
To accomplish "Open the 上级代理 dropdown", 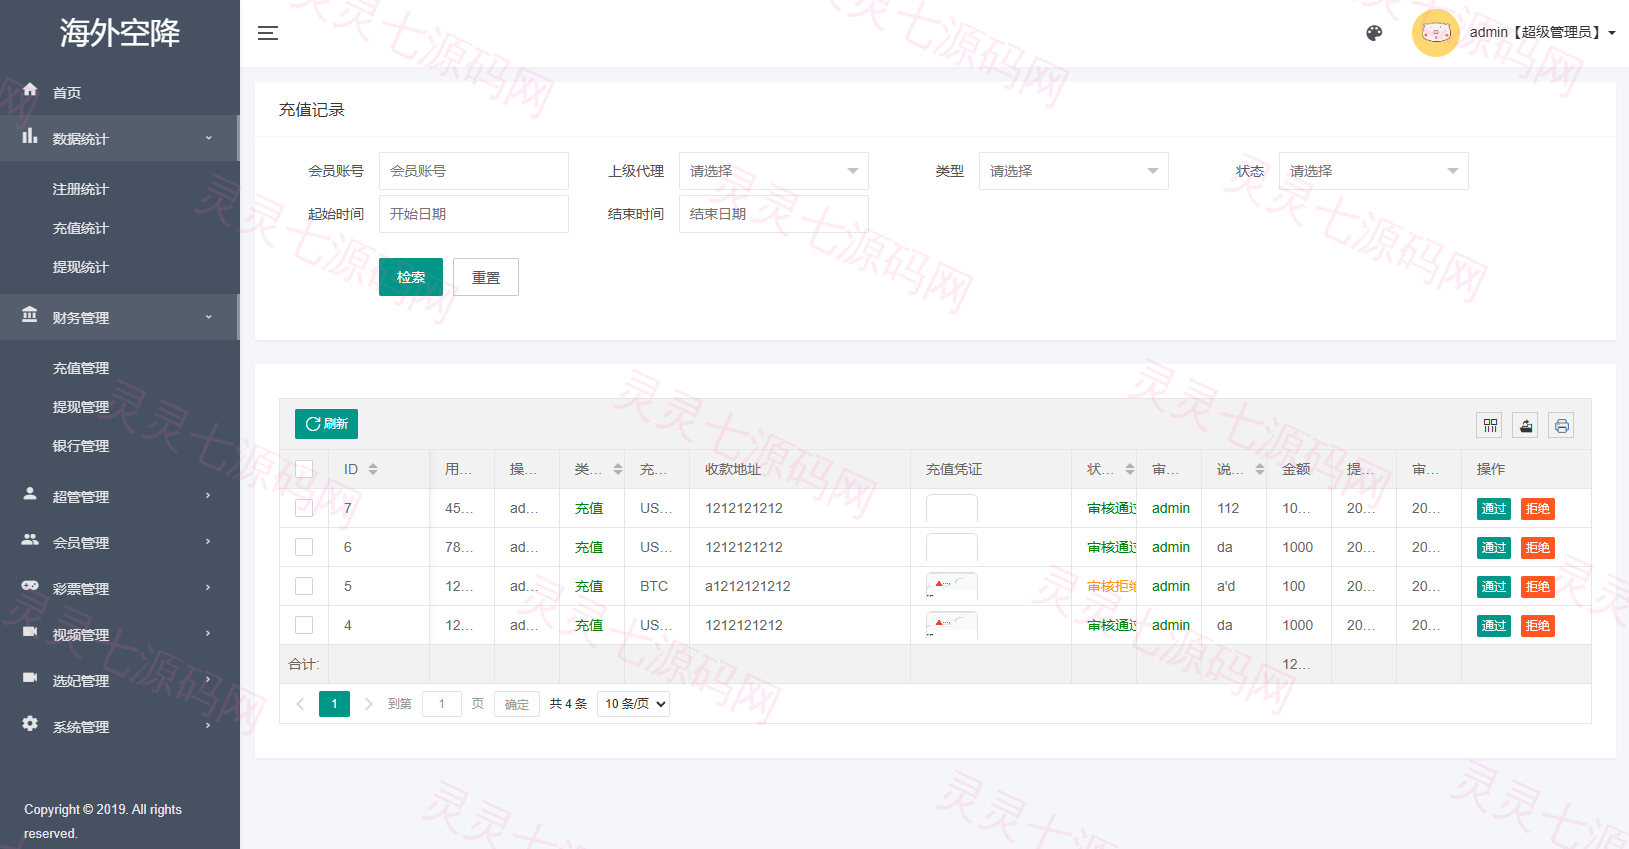I will 774,171.
